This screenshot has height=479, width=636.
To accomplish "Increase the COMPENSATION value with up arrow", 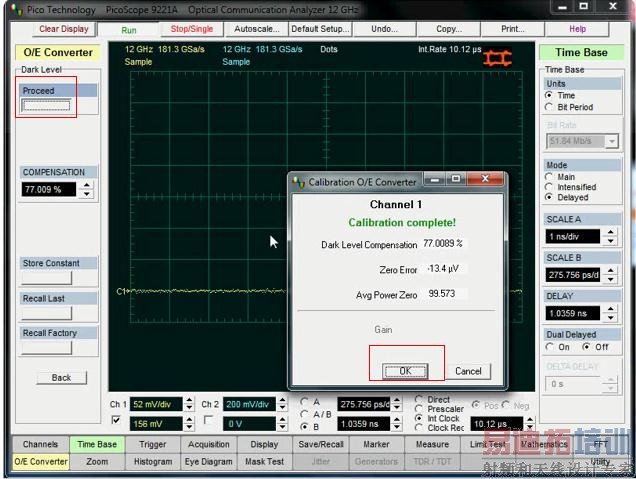I will coord(86,184).
